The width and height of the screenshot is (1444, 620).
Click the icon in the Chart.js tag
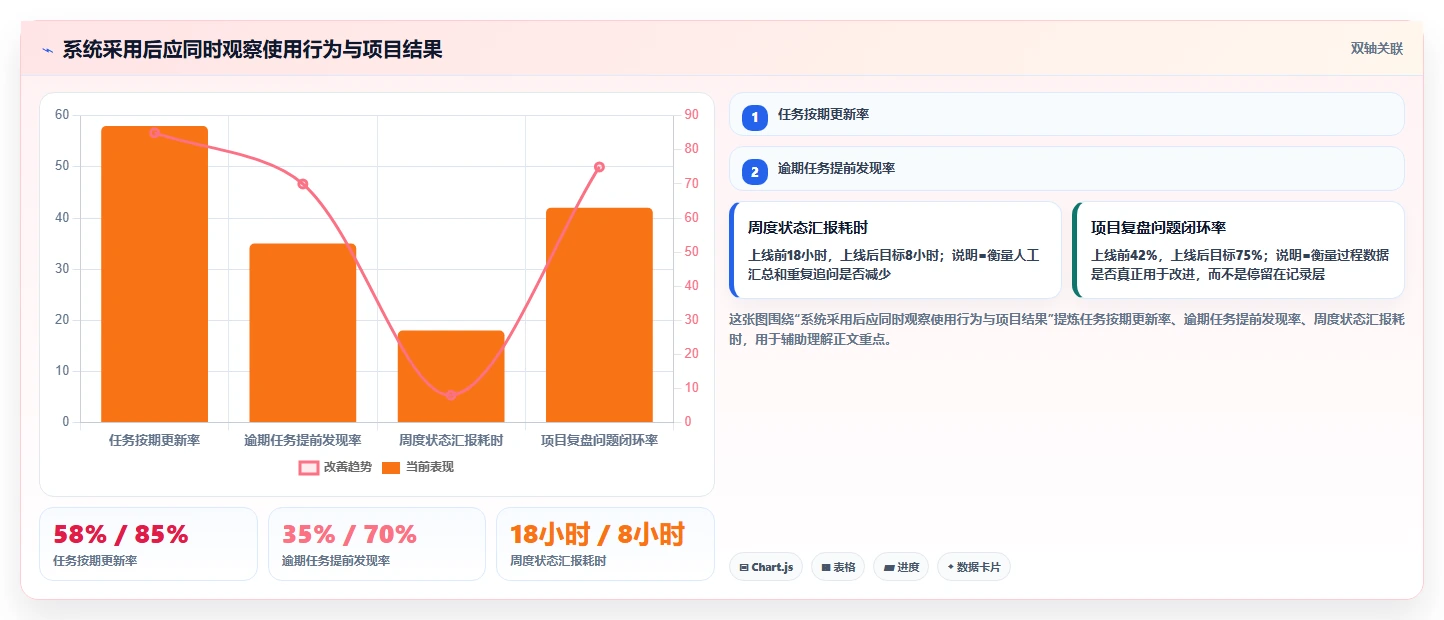[x=744, y=567]
